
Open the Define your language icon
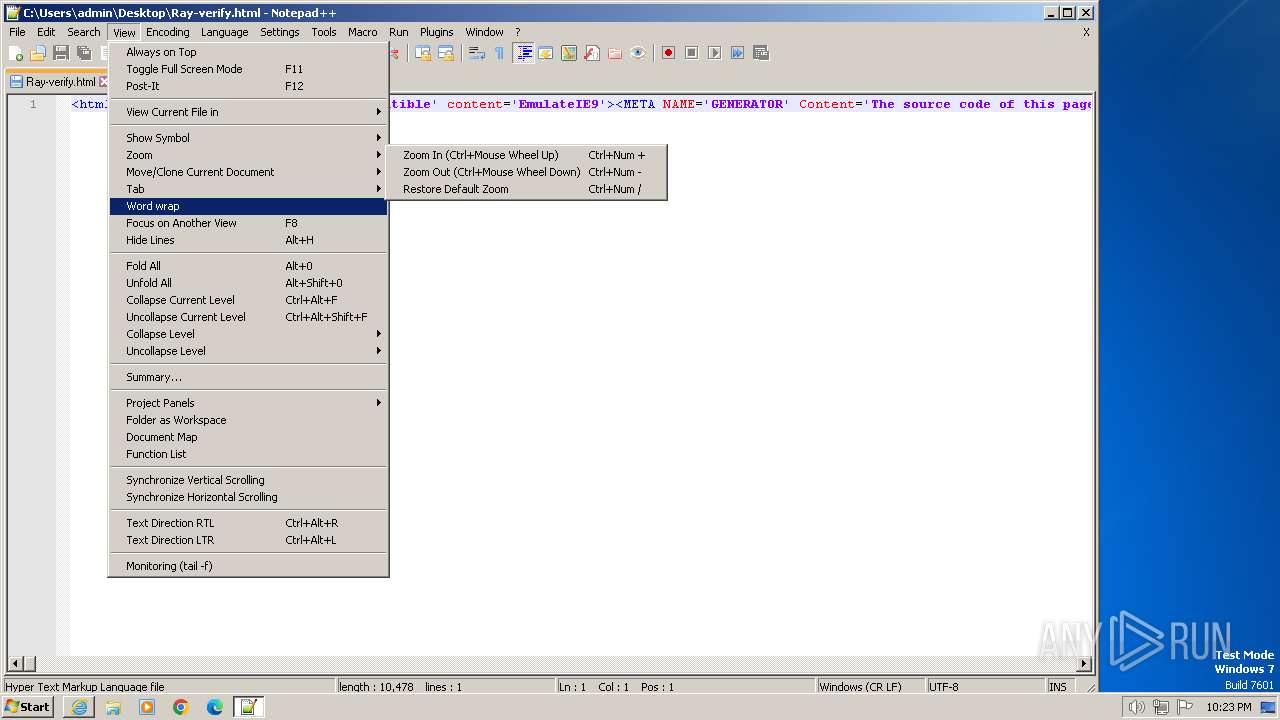(x=546, y=53)
